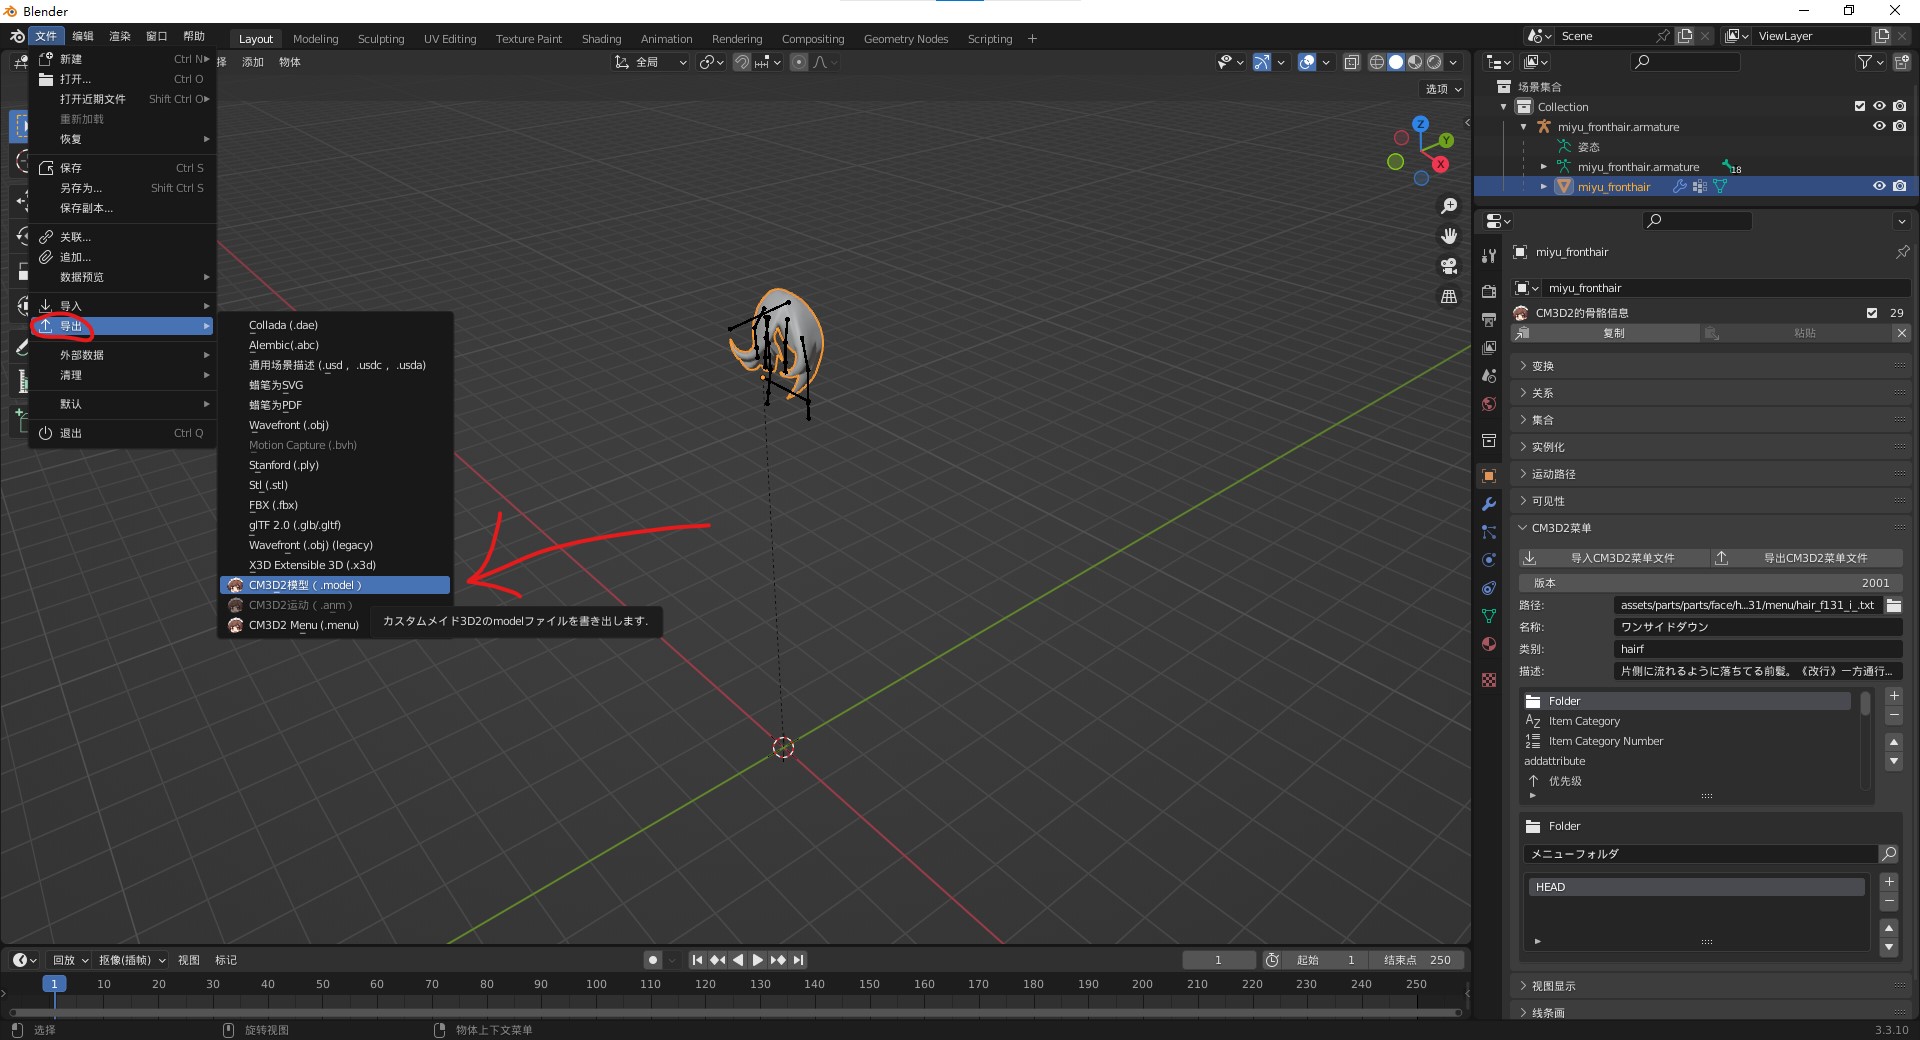Viewport: 1920px width, 1040px height.
Task: Hide the miyu_fronthair mesh eye icon
Action: [1879, 186]
